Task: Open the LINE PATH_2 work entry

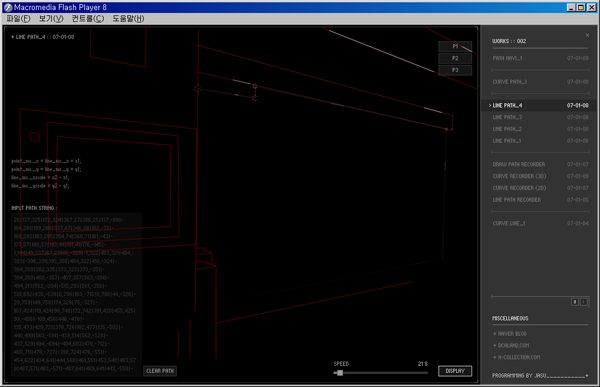Action: (x=540, y=129)
